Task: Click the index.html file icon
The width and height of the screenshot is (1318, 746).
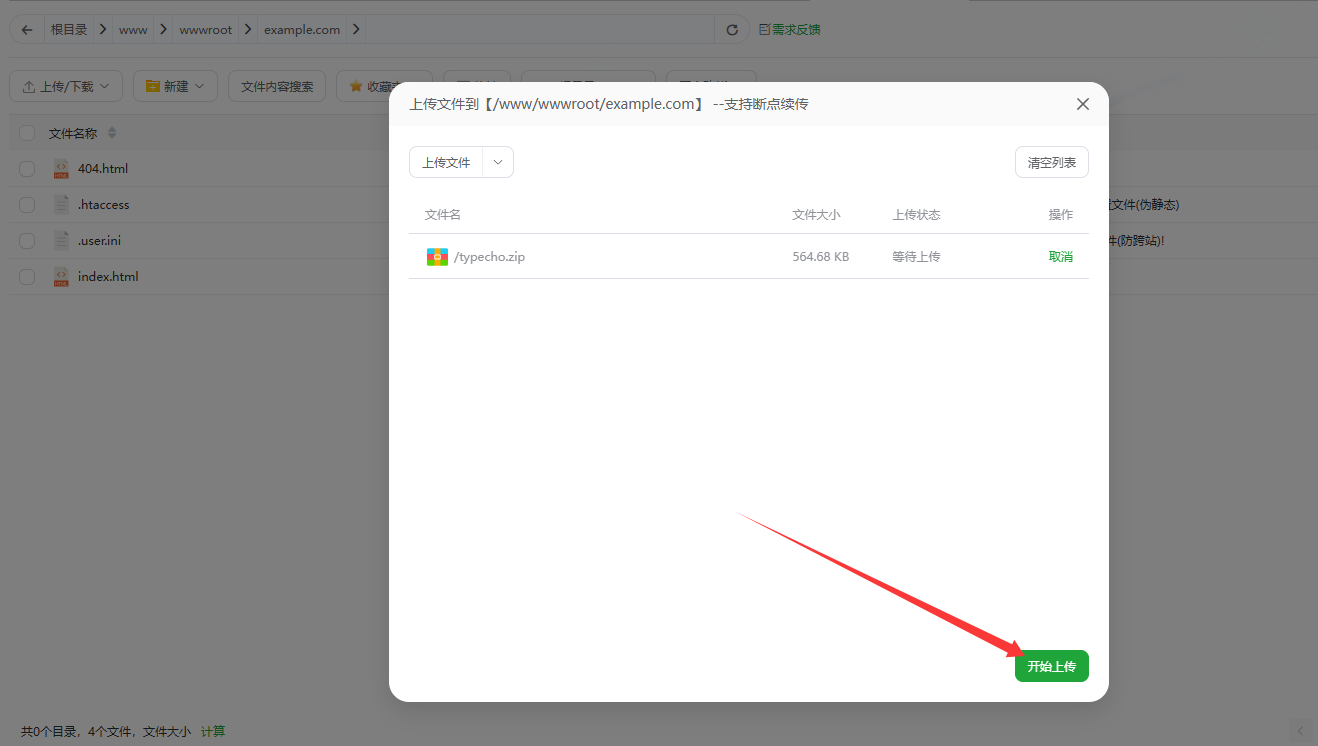Action: [x=61, y=277]
